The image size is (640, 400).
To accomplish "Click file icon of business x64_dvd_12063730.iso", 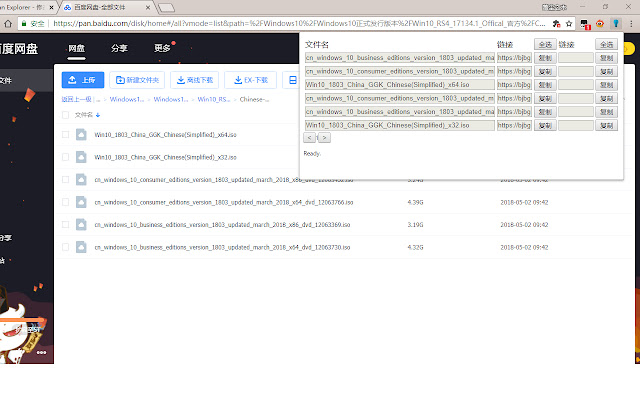I will tap(81, 247).
